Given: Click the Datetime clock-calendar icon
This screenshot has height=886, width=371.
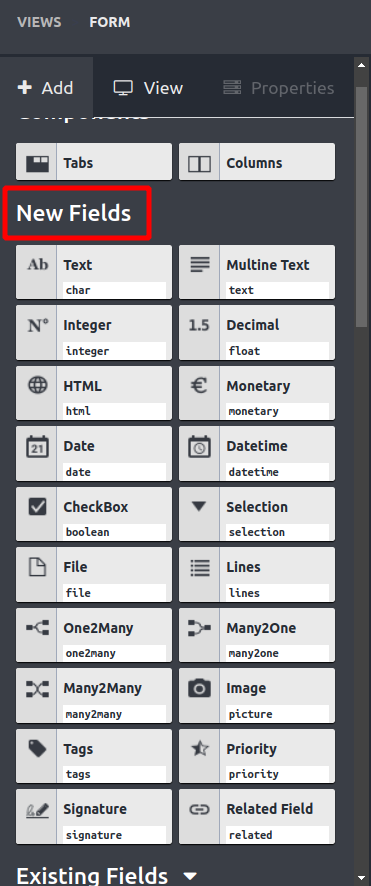Looking at the screenshot, I should (199, 447).
